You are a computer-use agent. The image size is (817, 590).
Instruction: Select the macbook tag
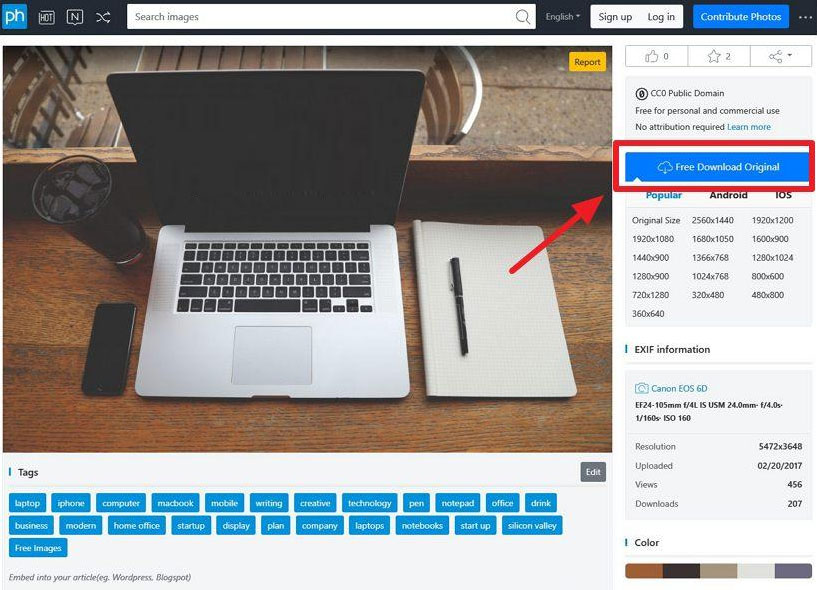coord(175,503)
